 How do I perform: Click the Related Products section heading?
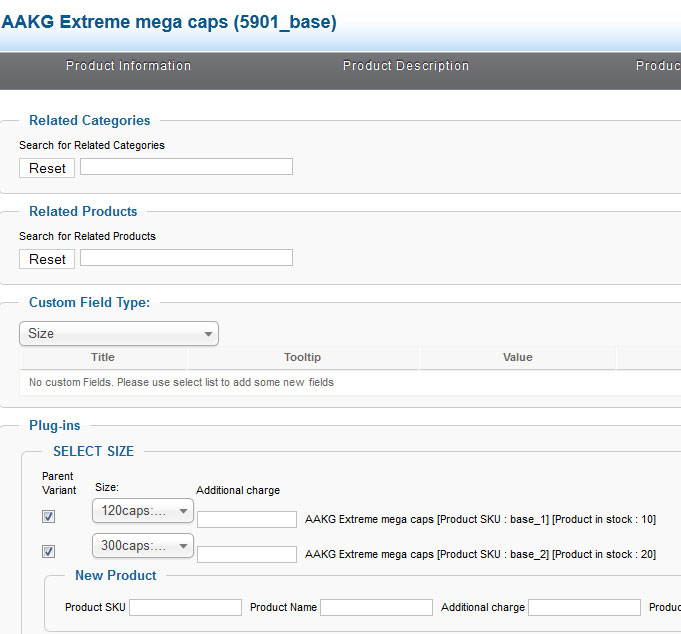pyautogui.click(x=83, y=211)
